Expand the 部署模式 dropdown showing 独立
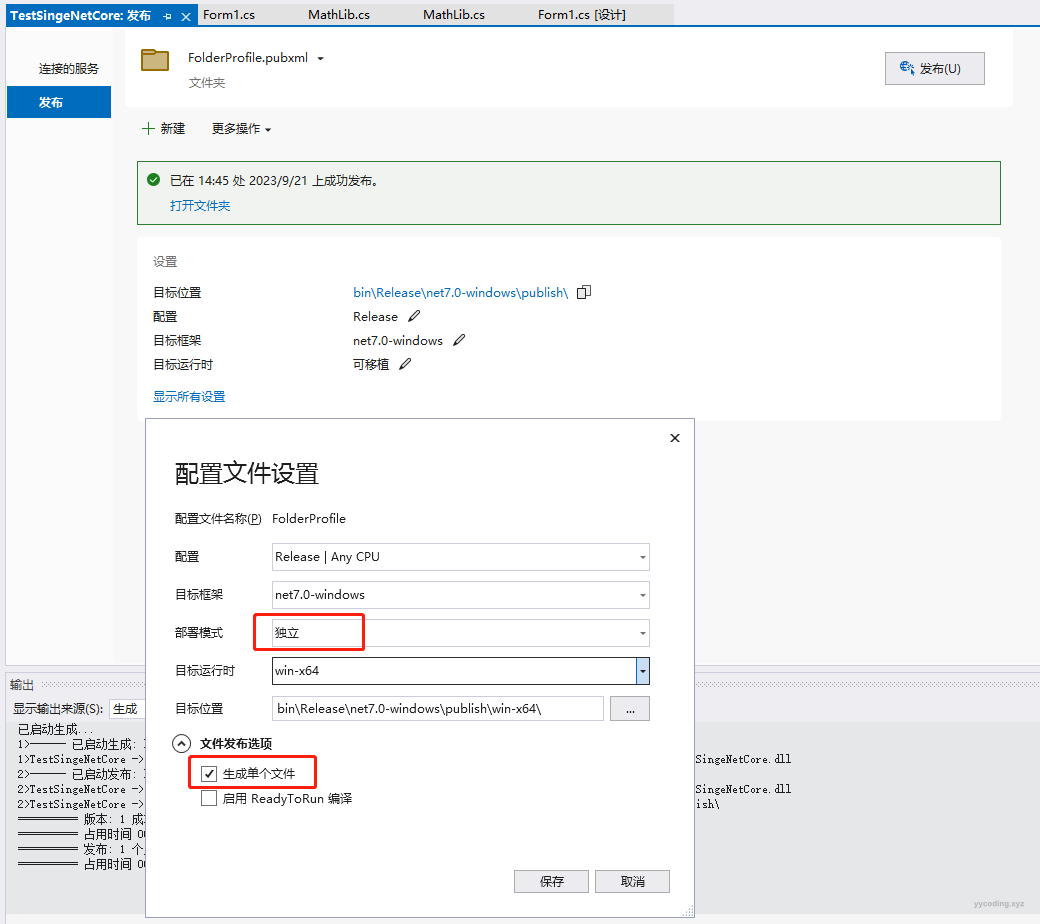The width and height of the screenshot is (1040, 924). click(642, 633)
